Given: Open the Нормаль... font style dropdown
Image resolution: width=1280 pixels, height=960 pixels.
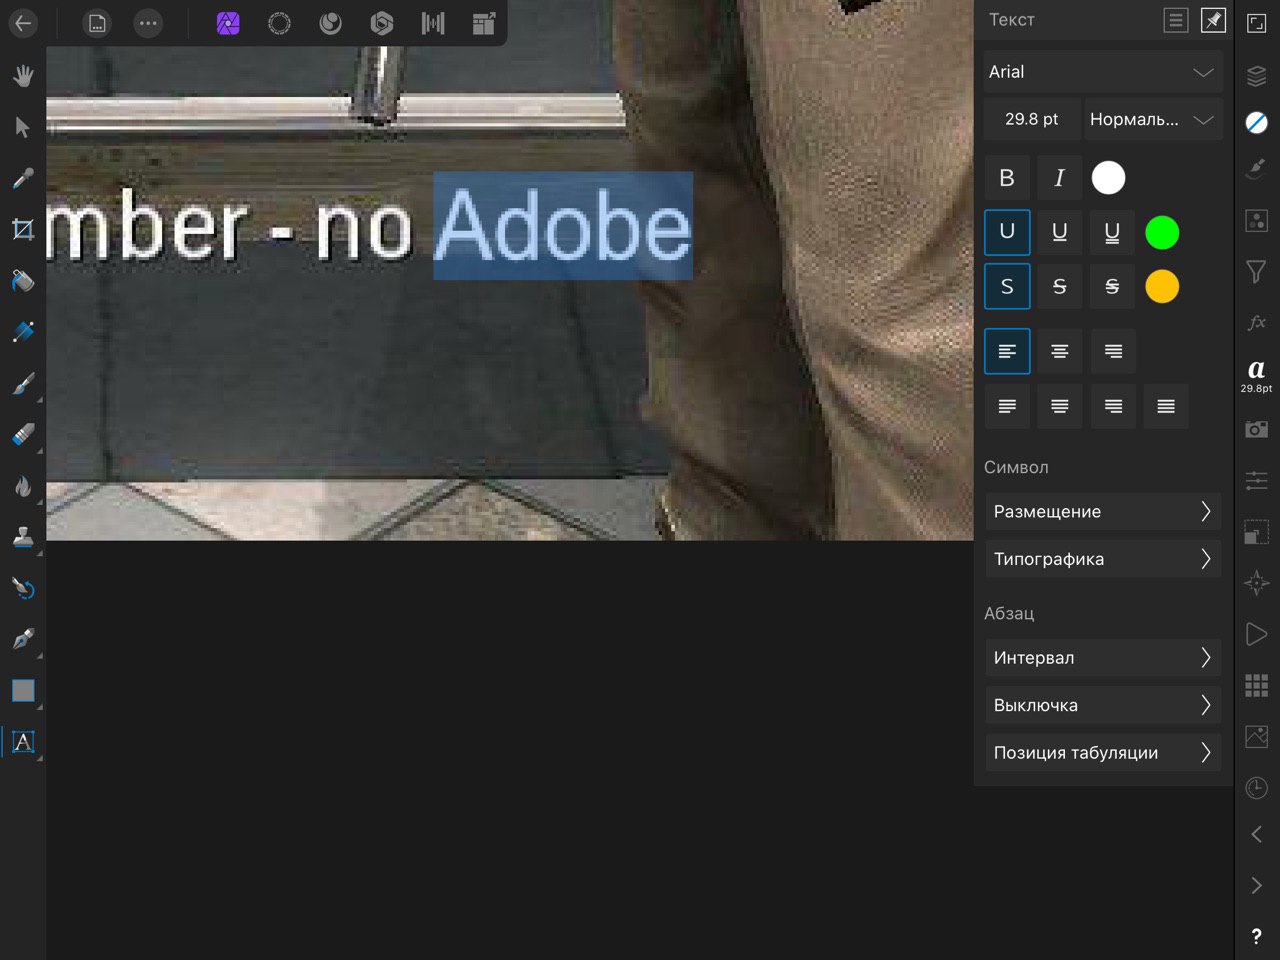Looking at the screenshot, I should [x=1153, y=119].
